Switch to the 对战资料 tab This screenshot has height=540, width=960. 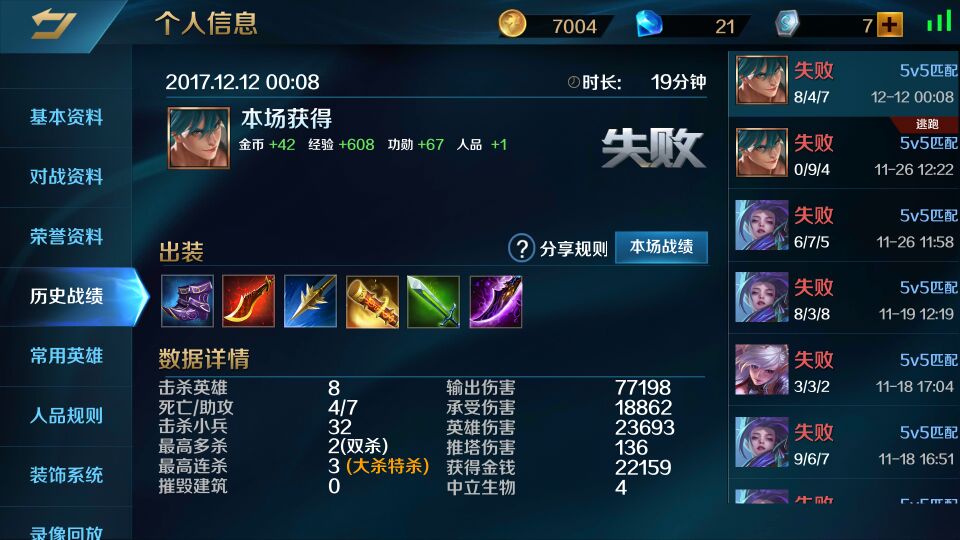click(66, 177)
